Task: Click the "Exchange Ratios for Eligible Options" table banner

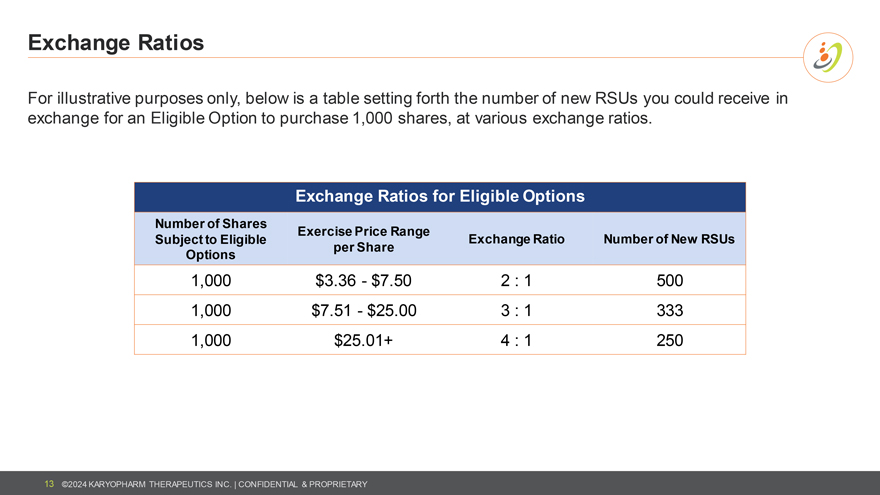Action: 440,197
